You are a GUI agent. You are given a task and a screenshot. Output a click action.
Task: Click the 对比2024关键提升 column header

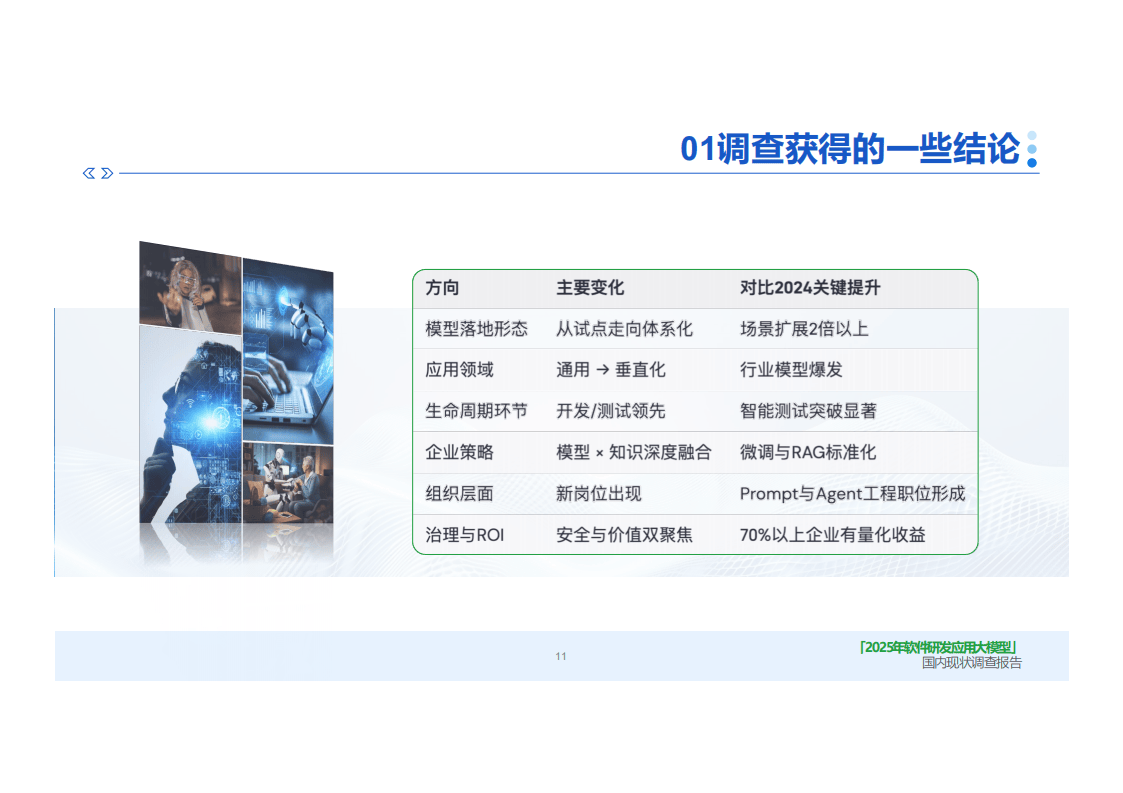[810, 288]
